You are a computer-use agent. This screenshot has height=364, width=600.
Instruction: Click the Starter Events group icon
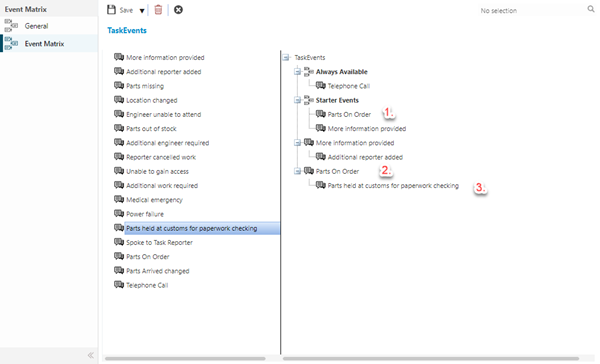point(309,100)
